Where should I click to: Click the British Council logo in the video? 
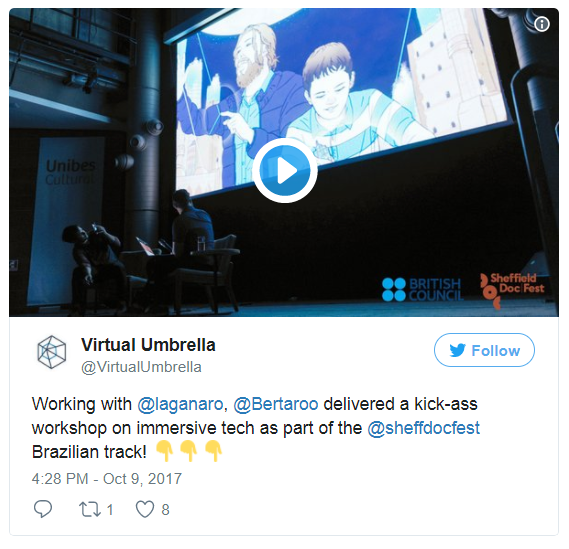click(x=423, y=290)
